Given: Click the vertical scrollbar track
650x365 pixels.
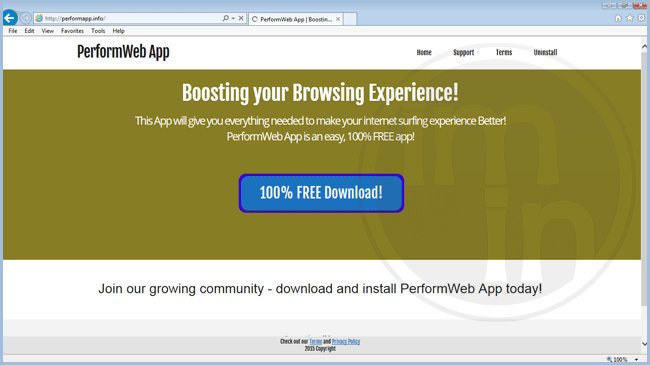Looking at the screenshot, I should coord(644,195).
